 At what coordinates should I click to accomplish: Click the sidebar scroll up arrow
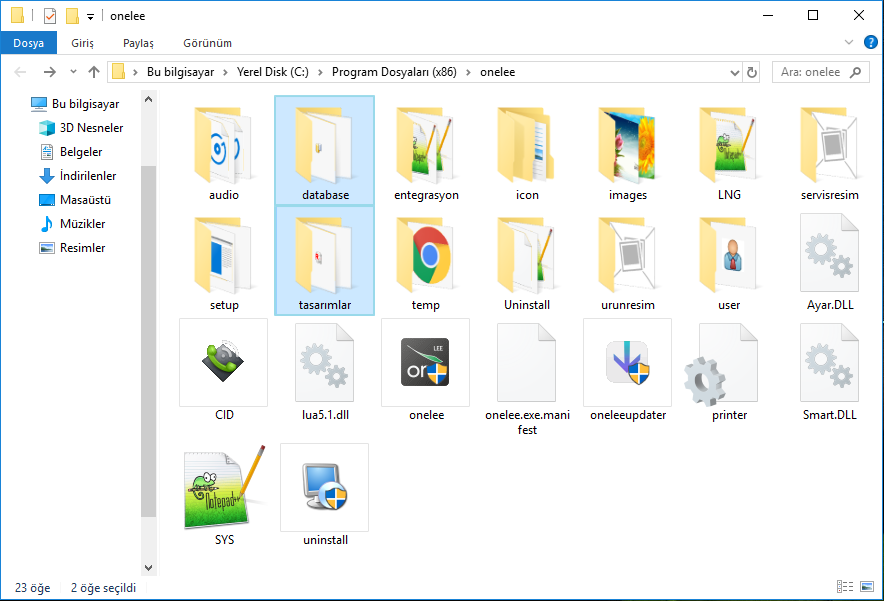(x=148, y=99)
